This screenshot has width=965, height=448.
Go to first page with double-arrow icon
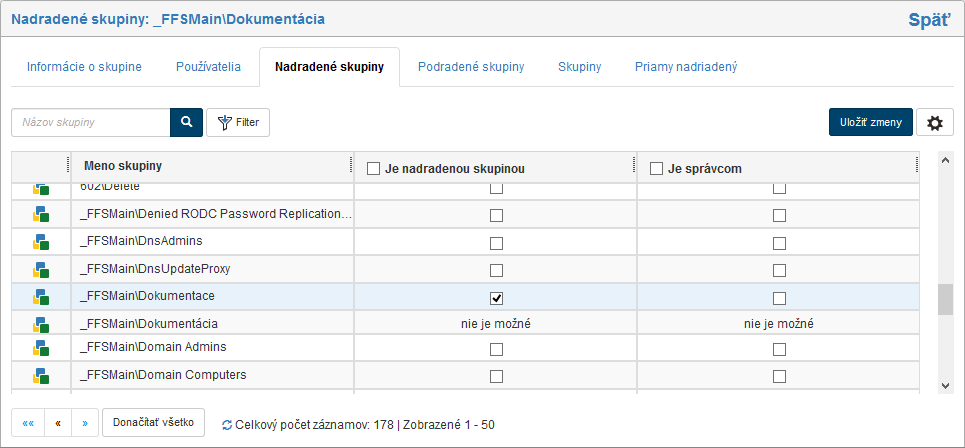pos(28,423)
